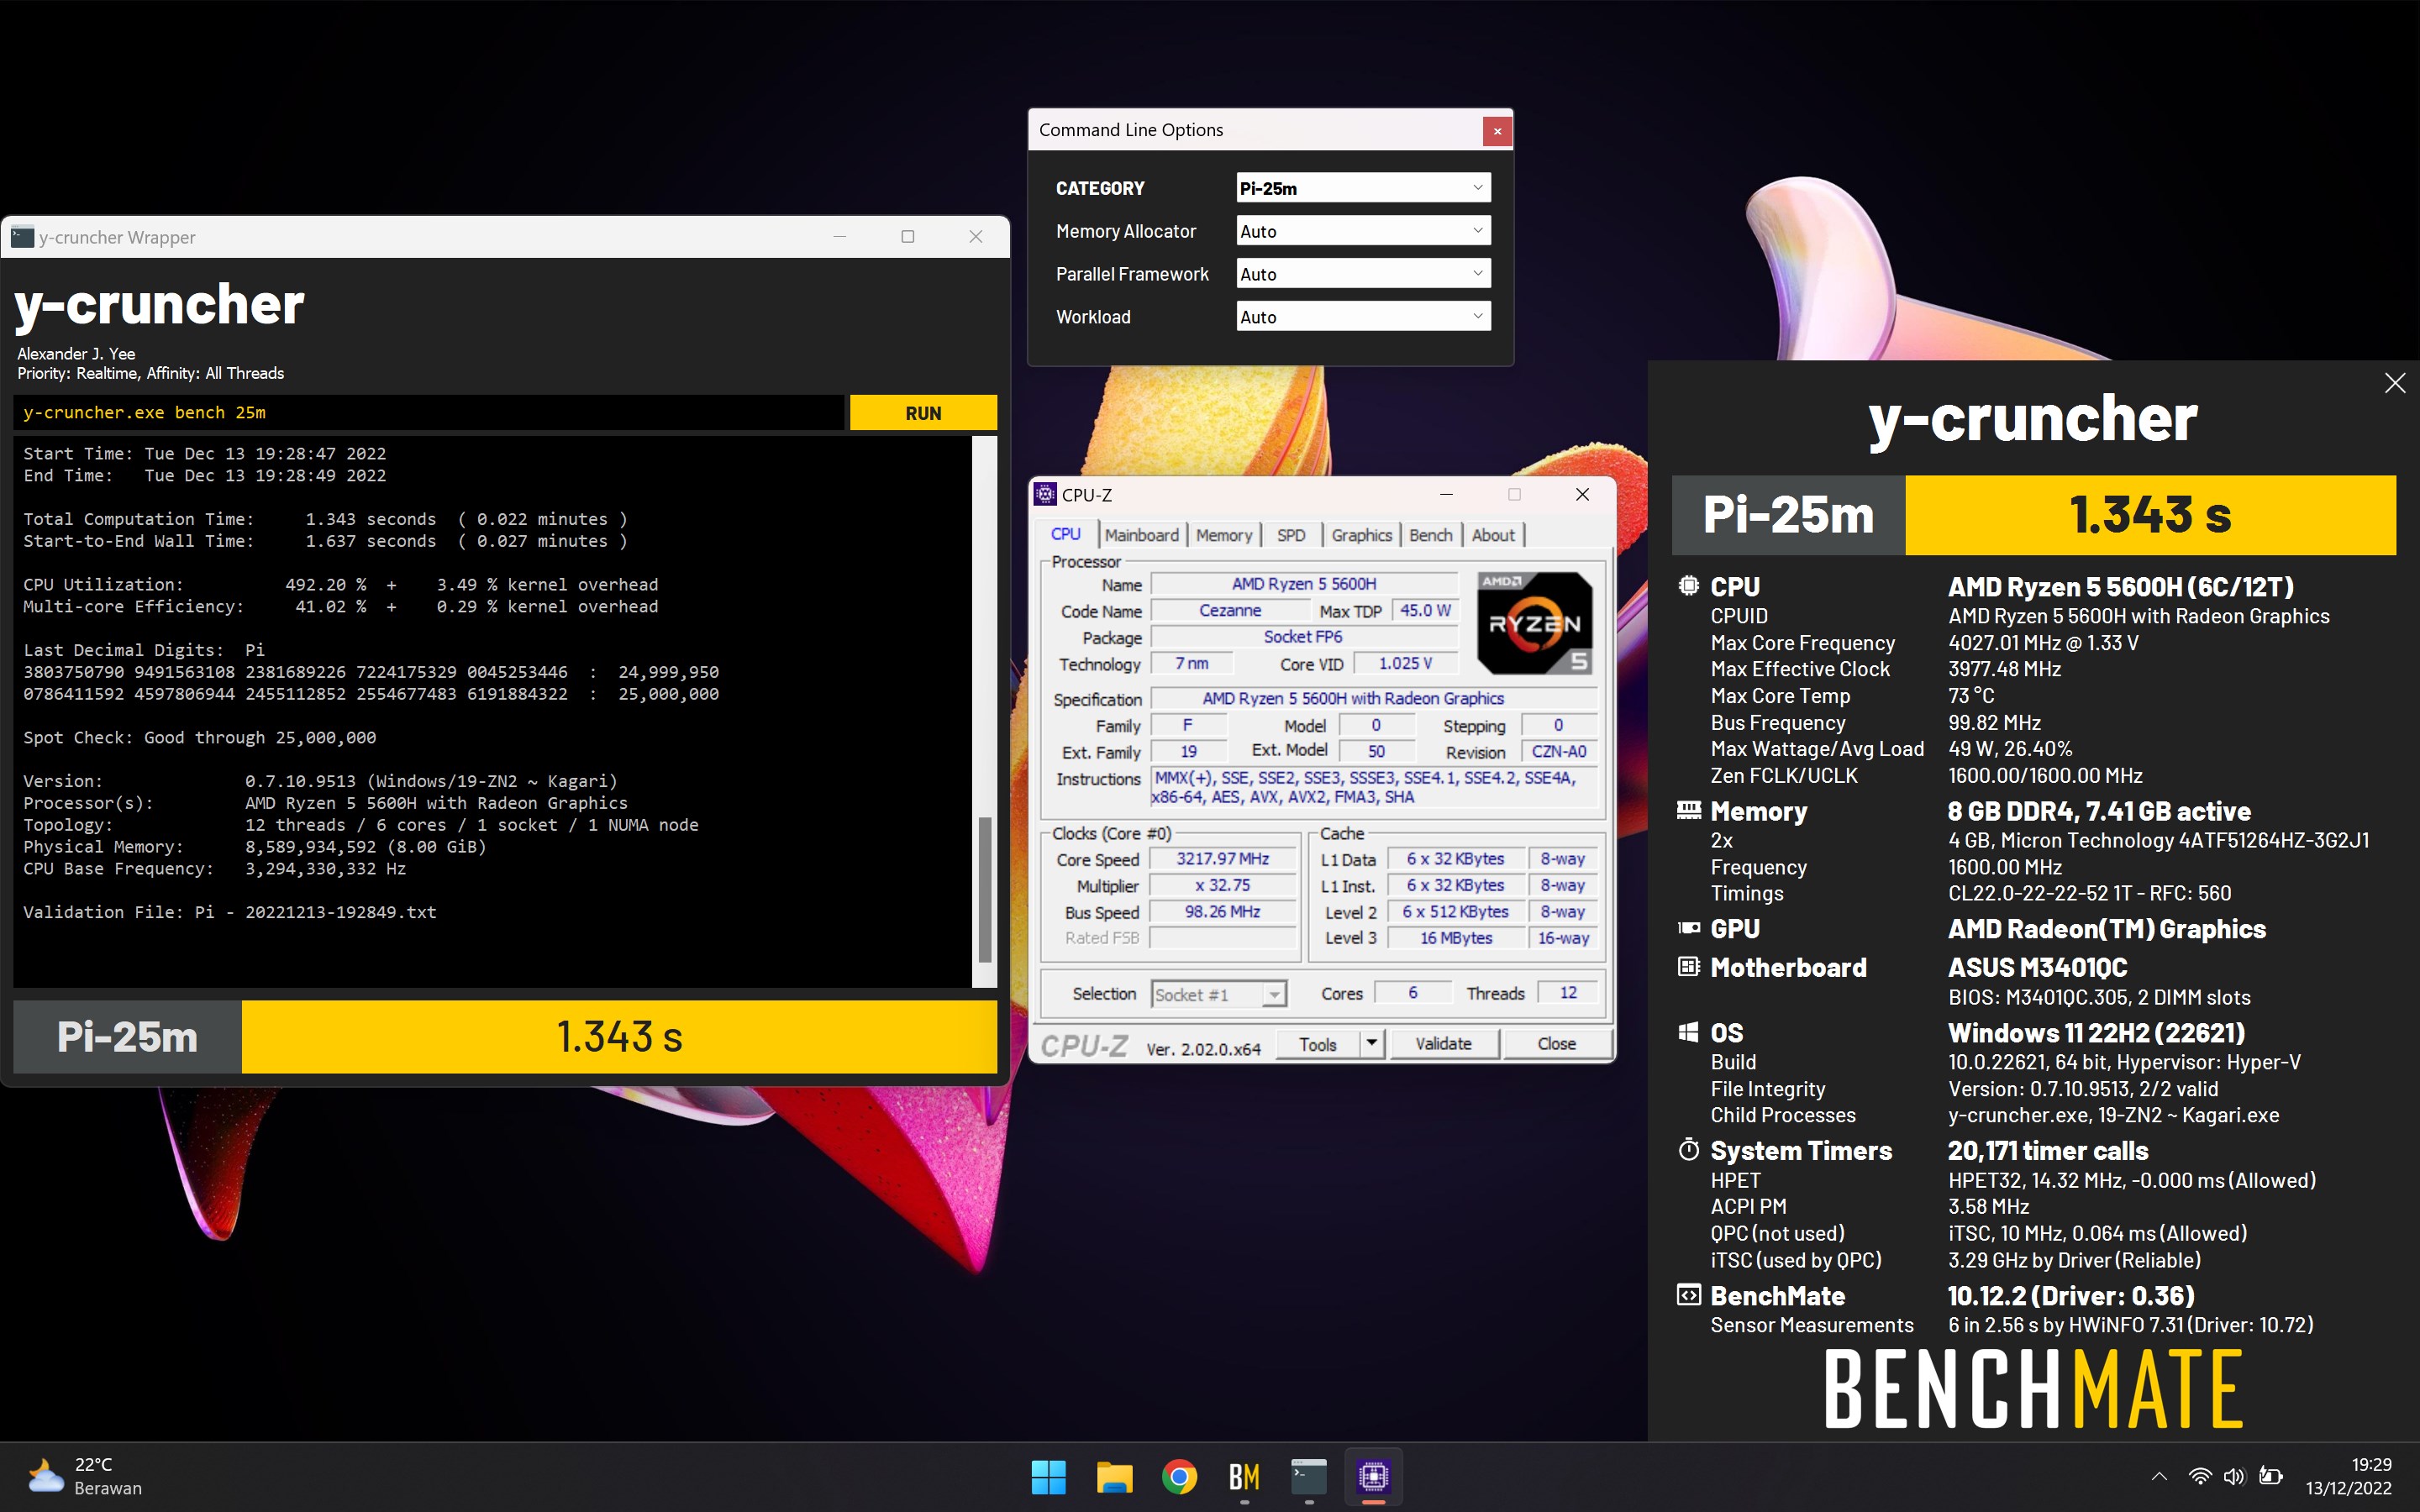Maximize the y-cruncher Wrapper window
This screenshot has width=2420, height=1512.
tap(908, 237)
